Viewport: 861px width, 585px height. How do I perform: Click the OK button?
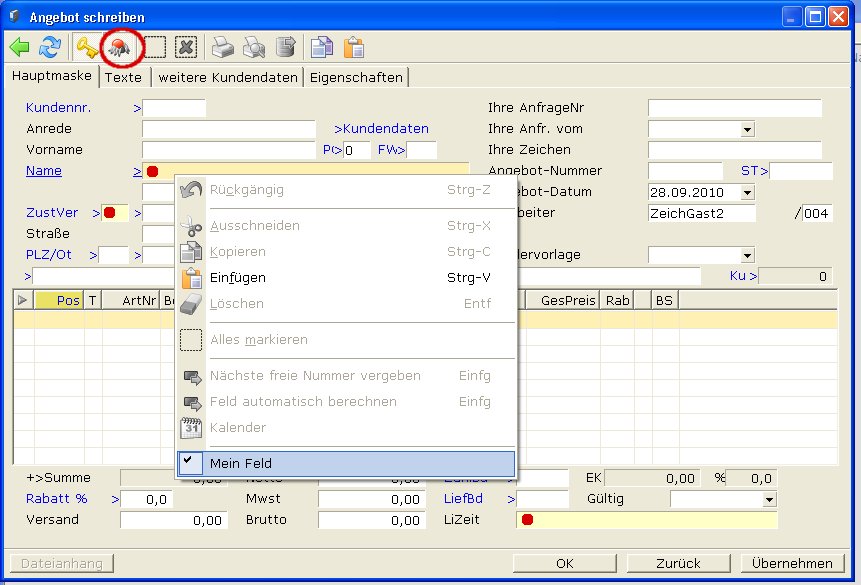(x=566, y=564)
